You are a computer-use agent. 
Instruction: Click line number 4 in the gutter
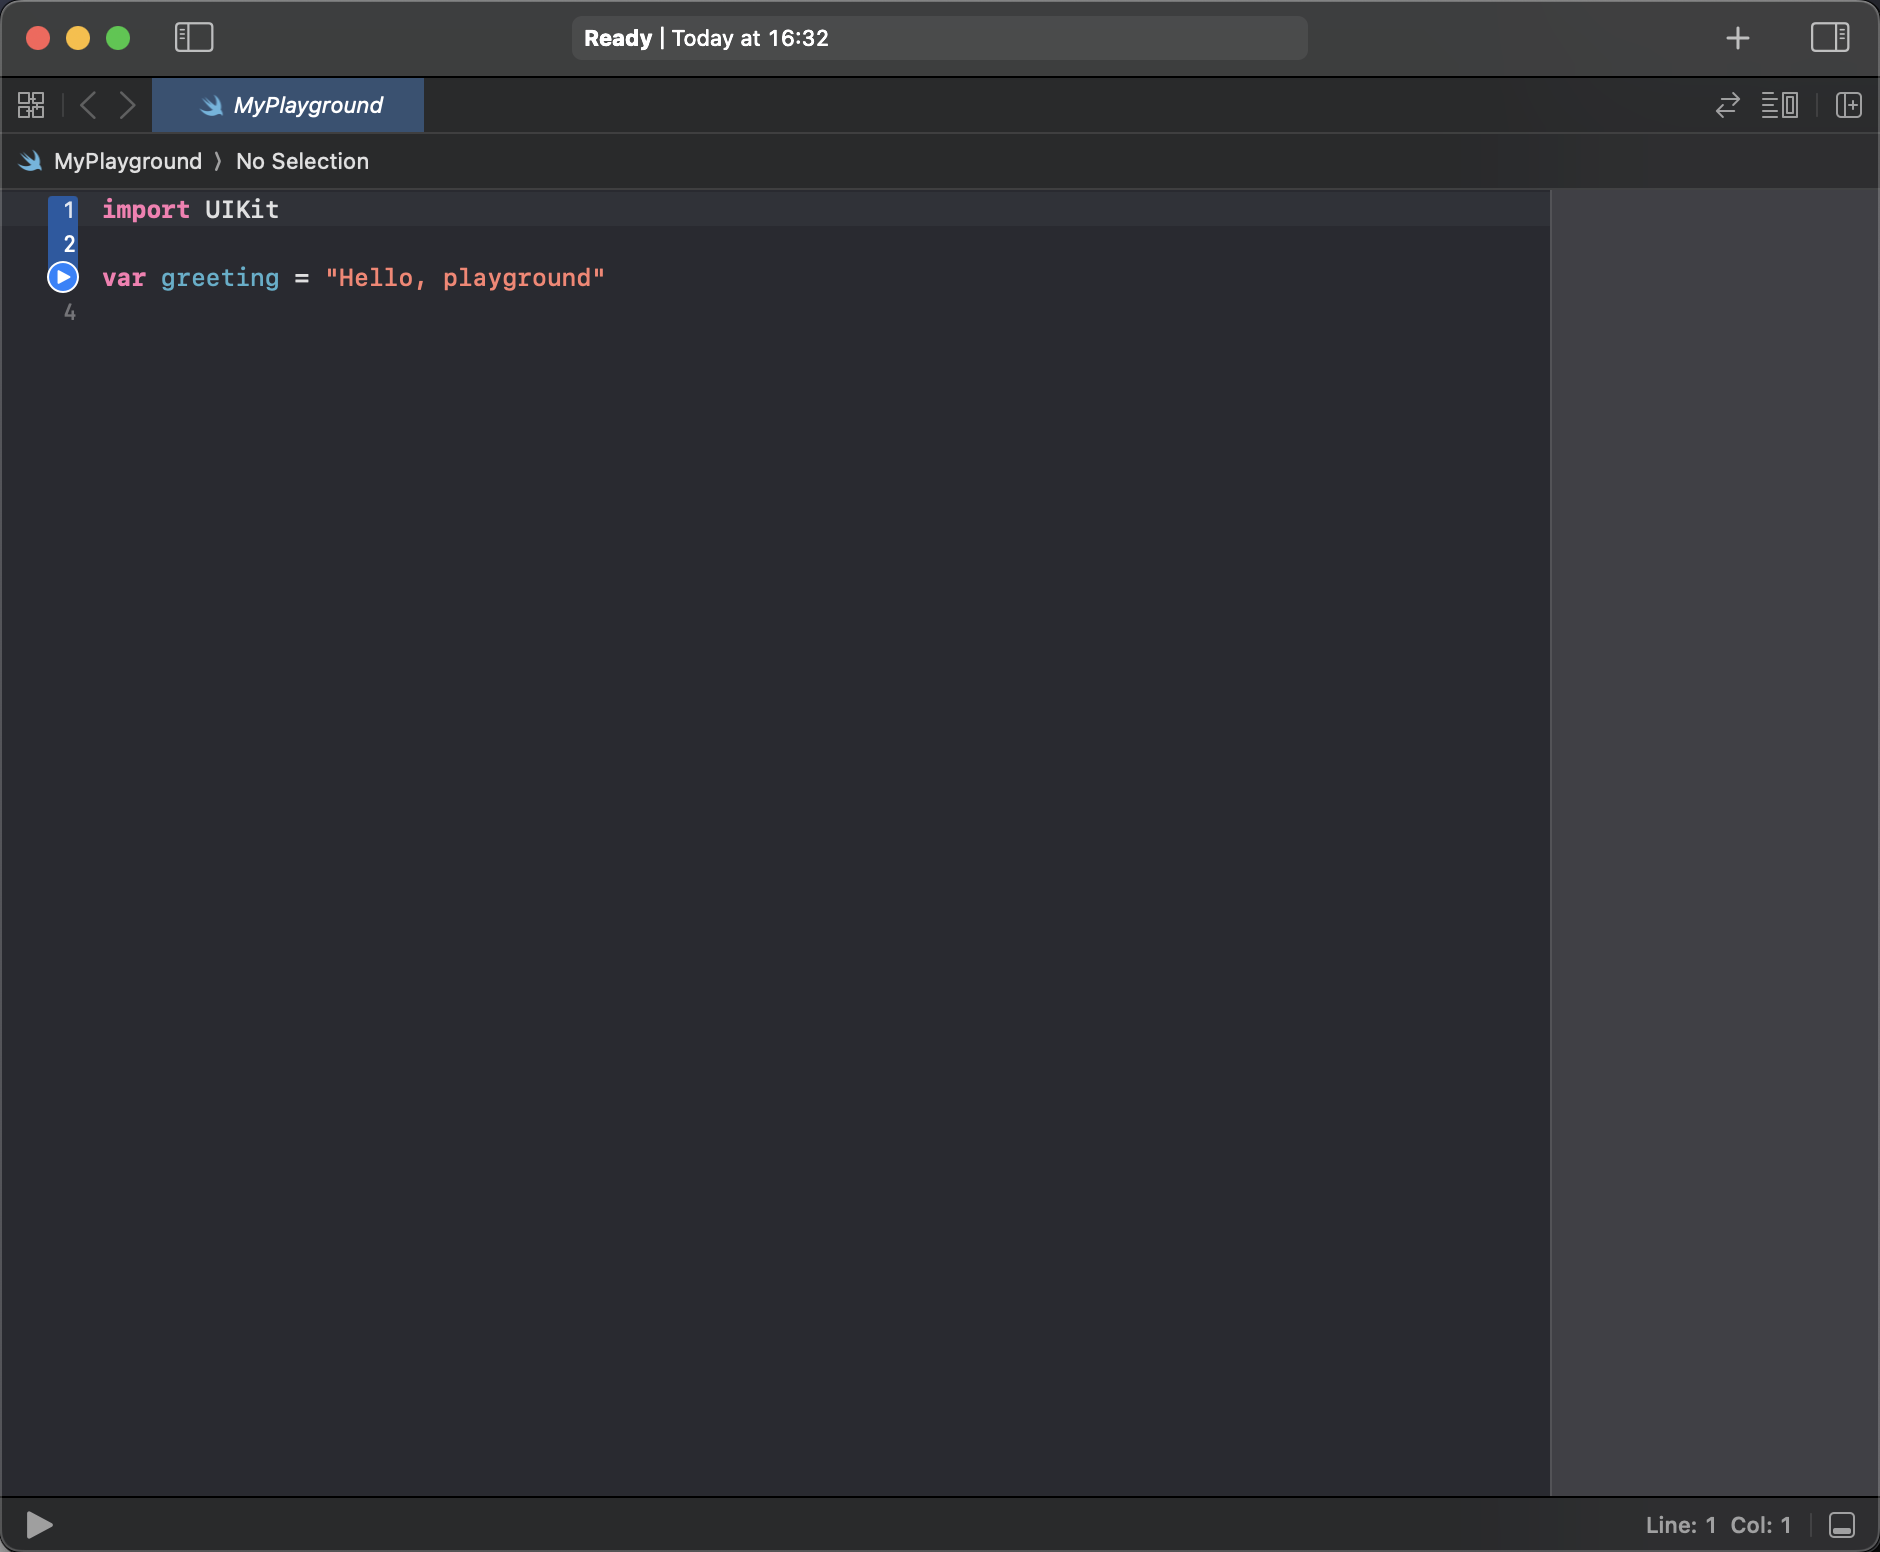69,312
